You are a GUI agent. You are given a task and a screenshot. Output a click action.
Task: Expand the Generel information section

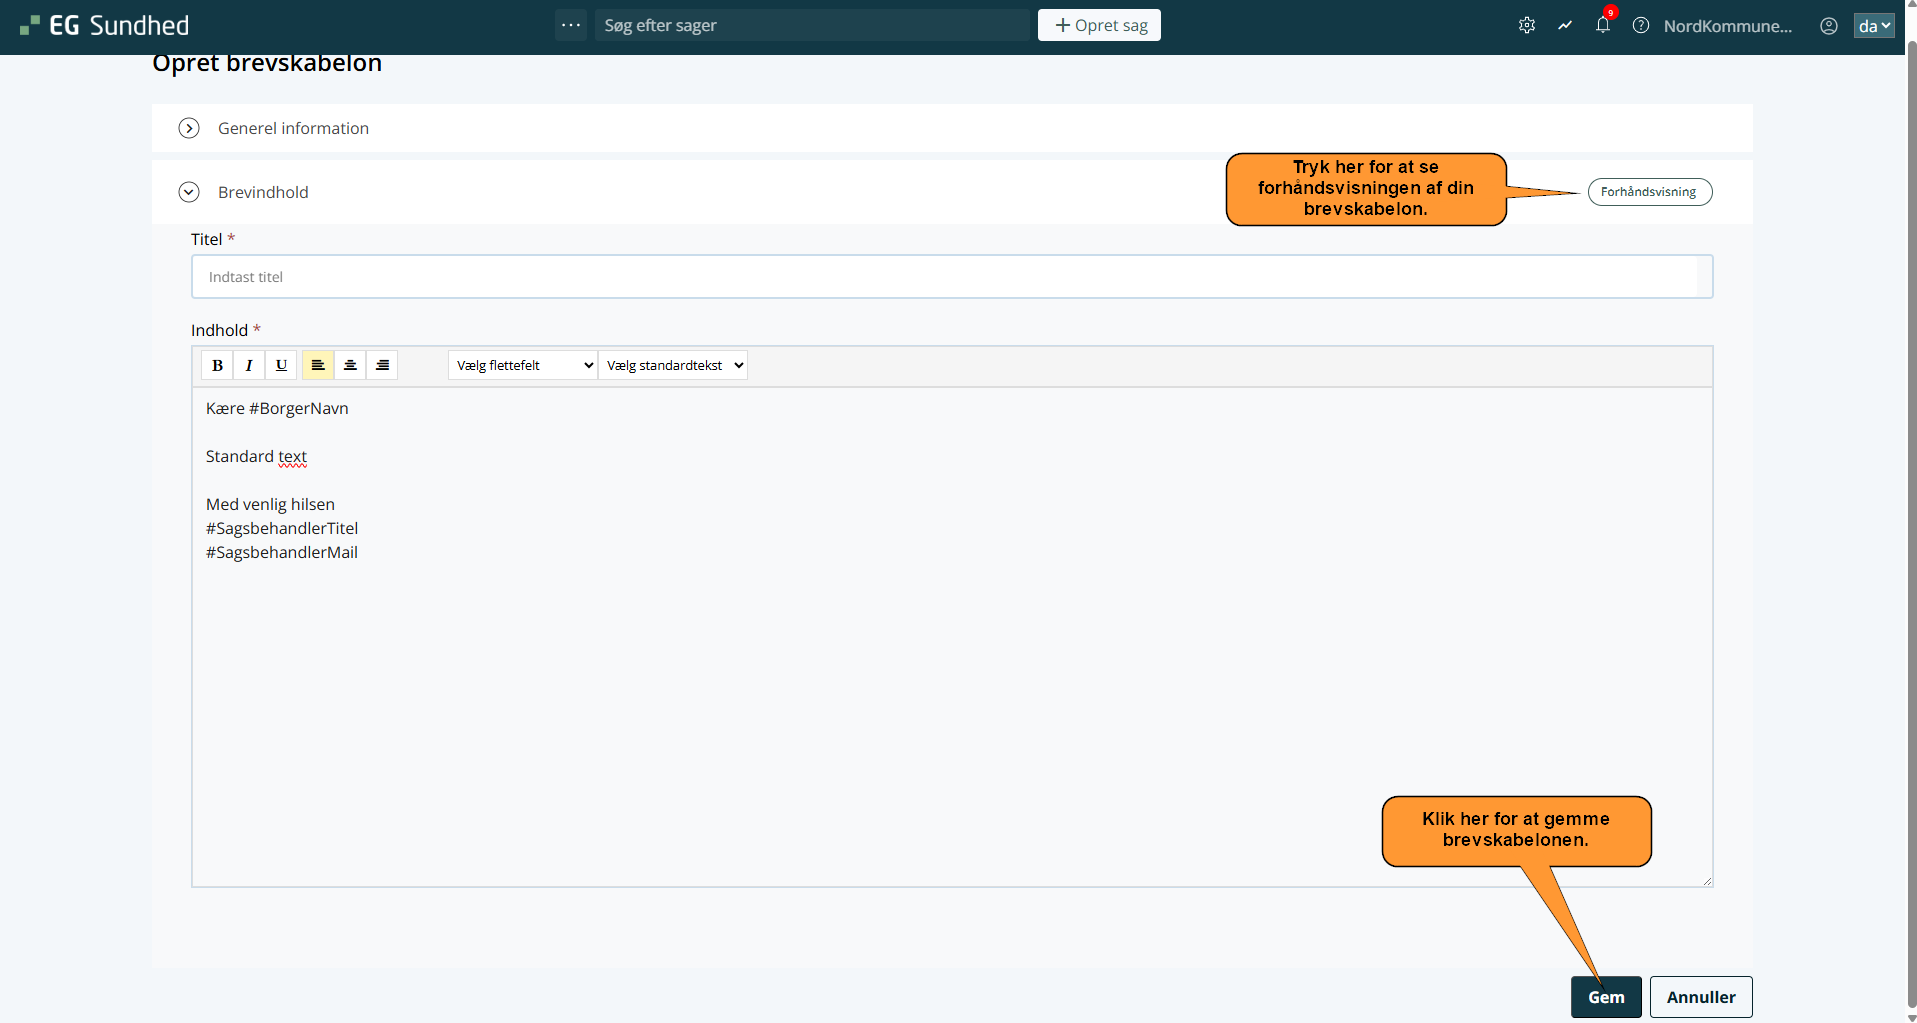(189, 128)
